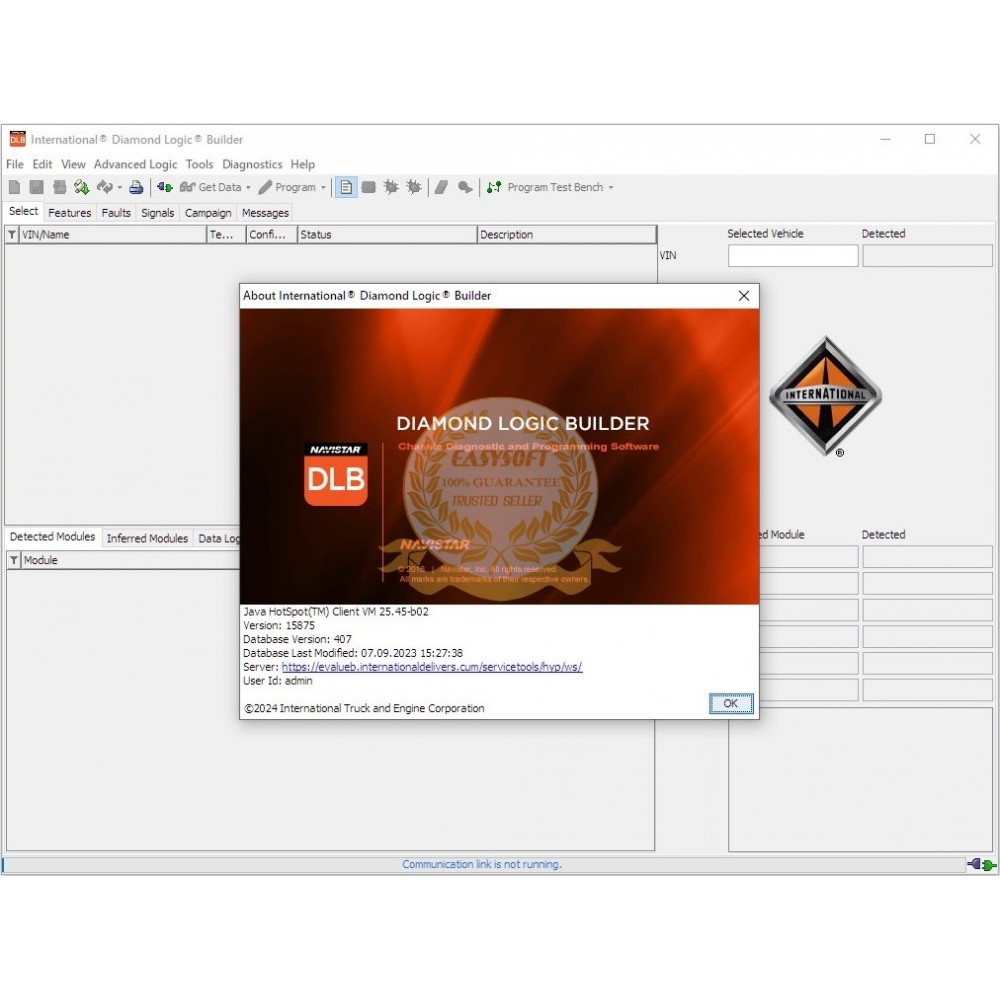Click the 'Database Last Modified' line
1000x1000 pixels.
click(353, 653)
